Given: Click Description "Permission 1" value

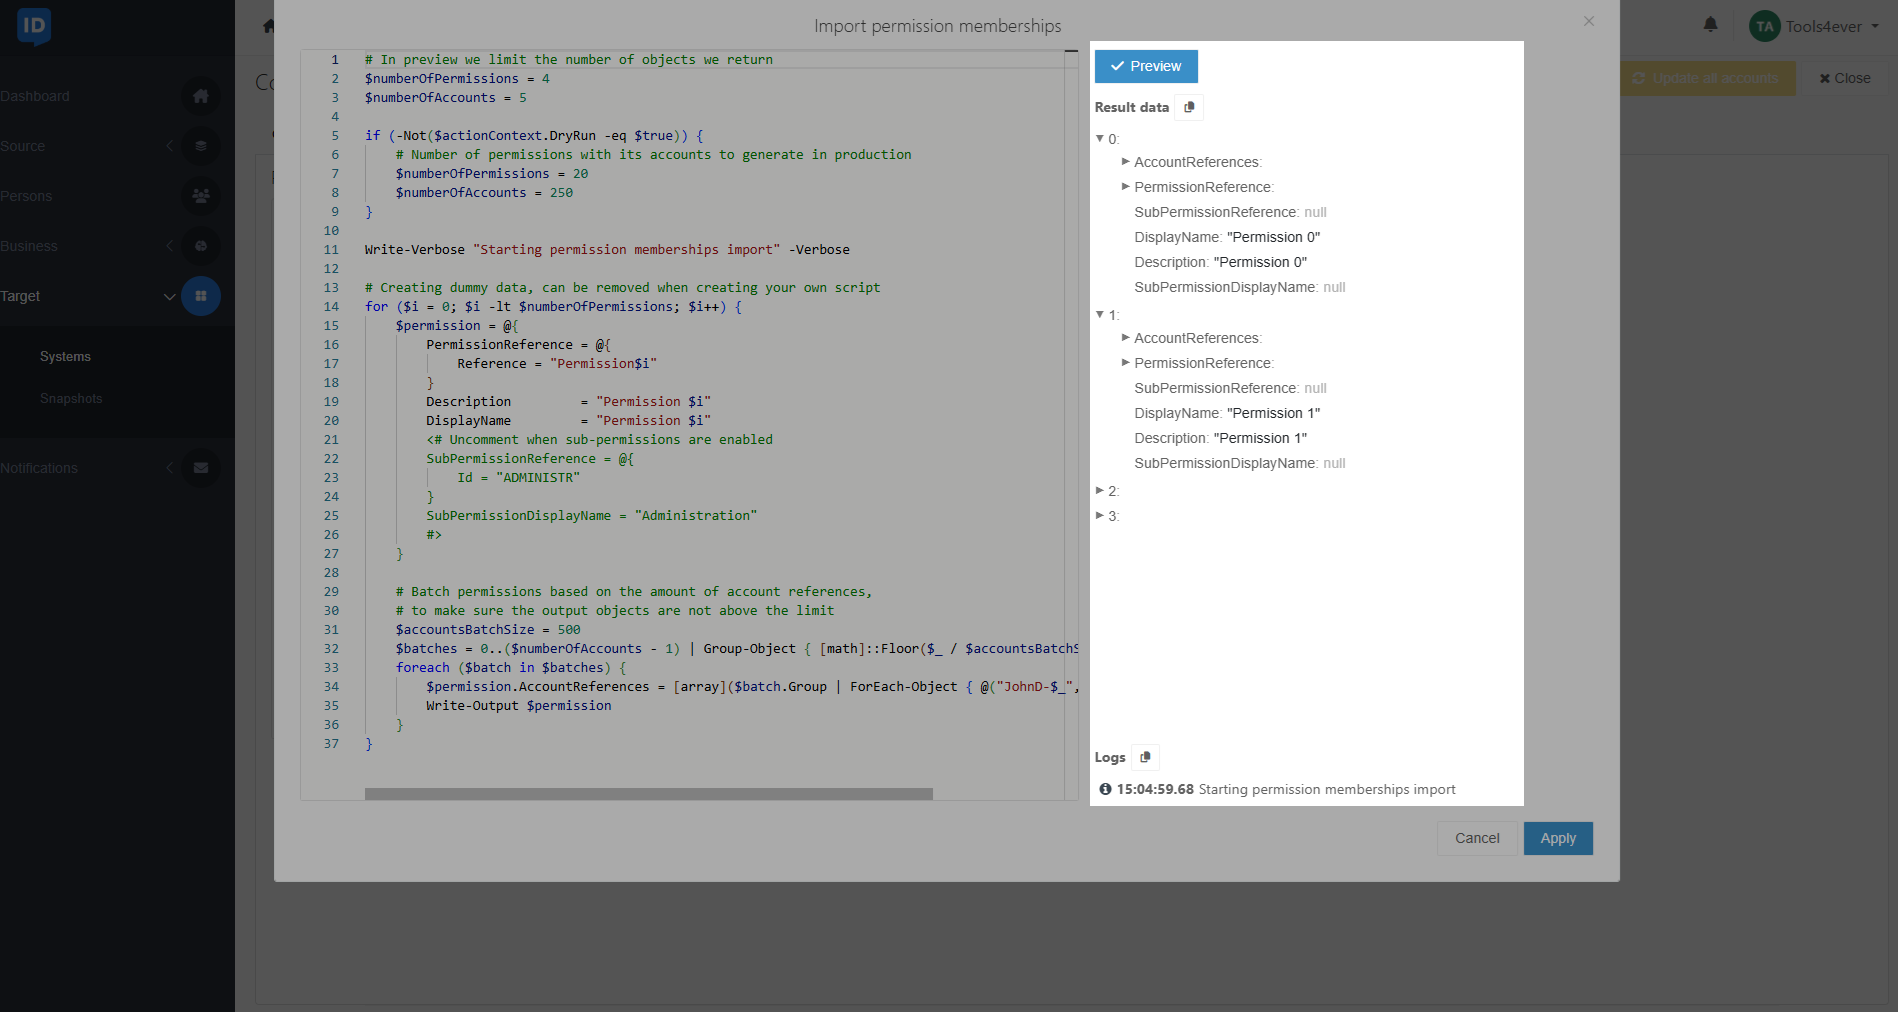Looking at the screenshot, I should click(x=1260, y=438).
